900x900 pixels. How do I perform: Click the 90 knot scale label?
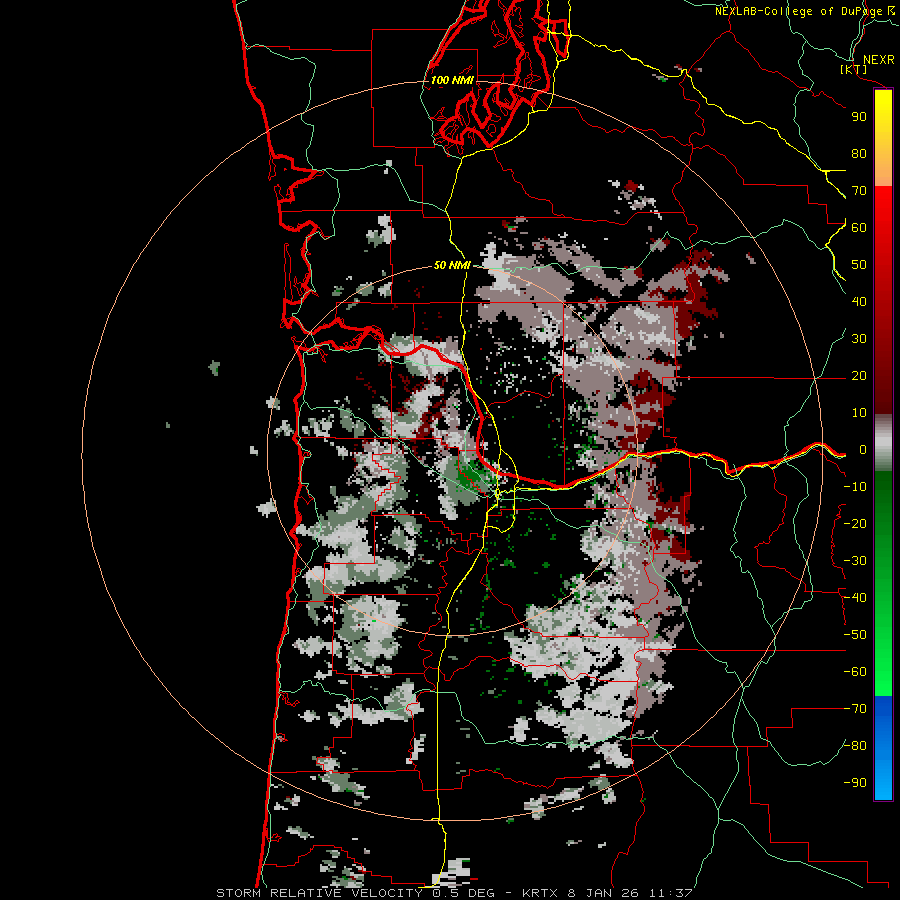(859, 117)
